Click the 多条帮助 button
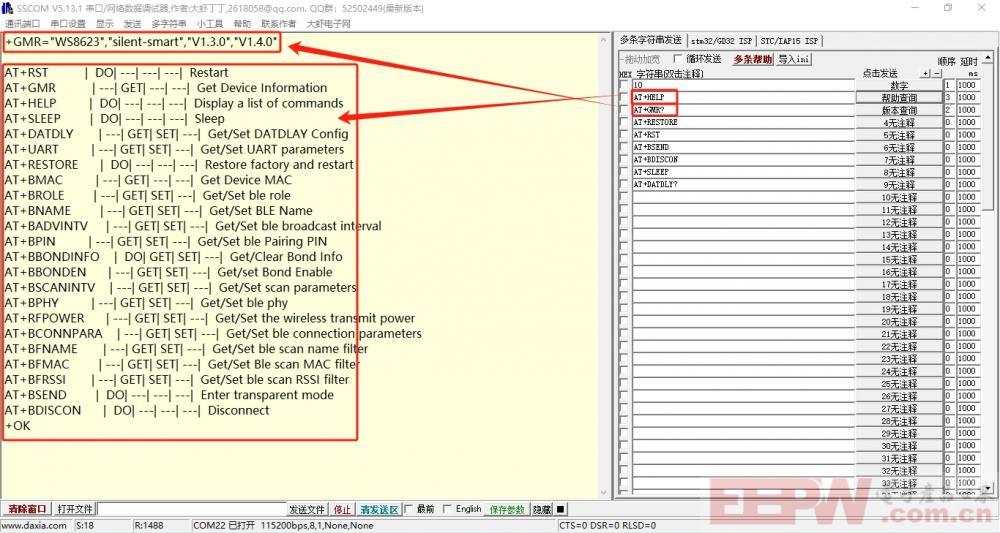The height and width of the screenshot is (533, 1000). click(x=752, y=59)
